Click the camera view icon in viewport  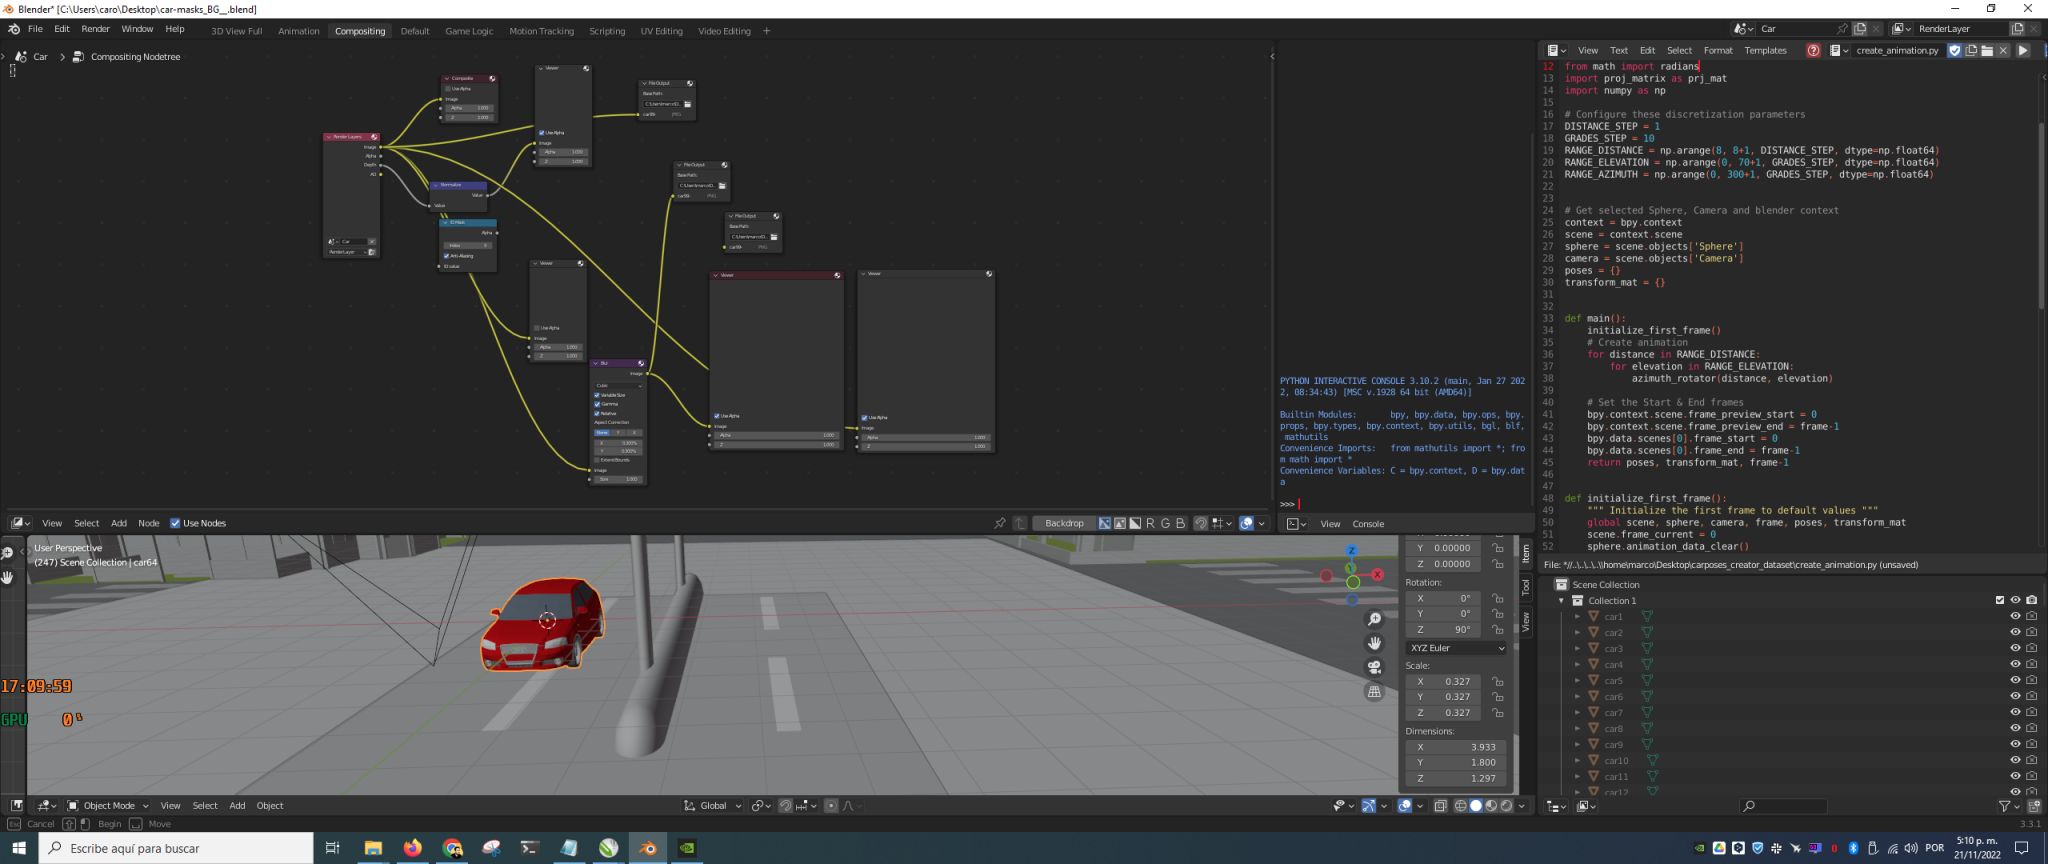(x=1375, y=667)
